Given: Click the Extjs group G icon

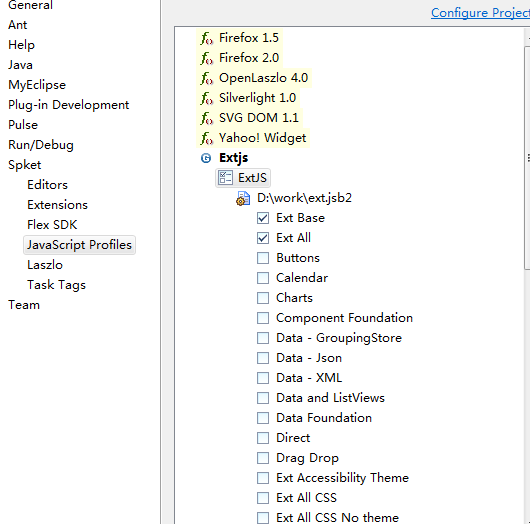Looking at the screenshot, I should tap(206, 158).
